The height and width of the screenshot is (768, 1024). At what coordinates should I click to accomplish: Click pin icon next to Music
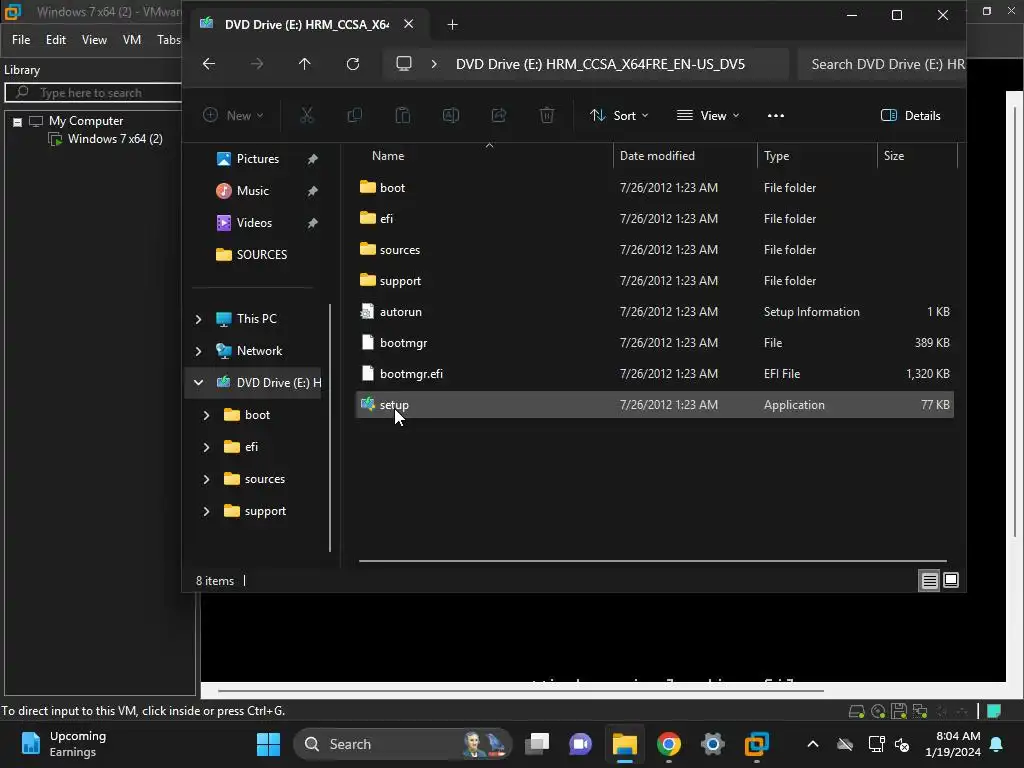pyautogui.click(x=313, y=191)
